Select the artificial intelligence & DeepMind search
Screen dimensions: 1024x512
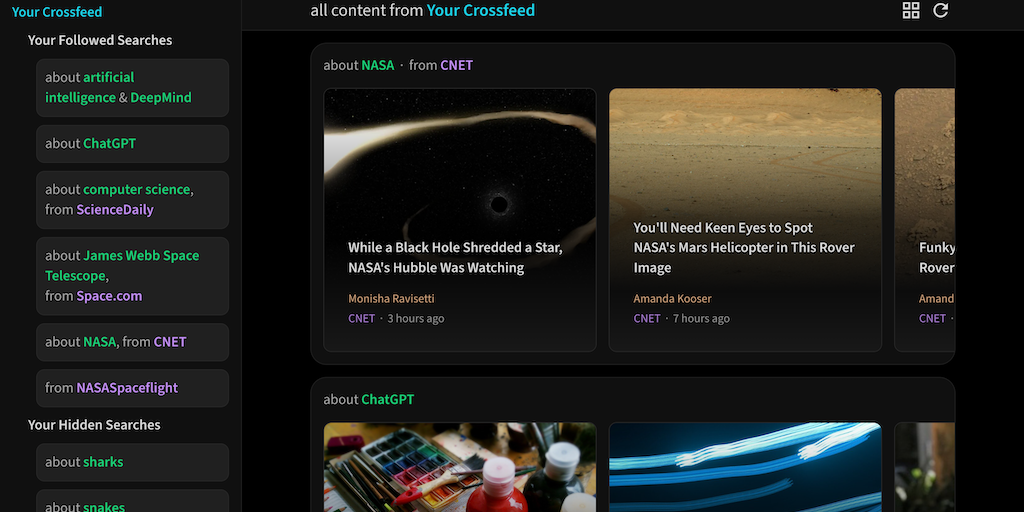pyautogui.click(x=133, y=88)
